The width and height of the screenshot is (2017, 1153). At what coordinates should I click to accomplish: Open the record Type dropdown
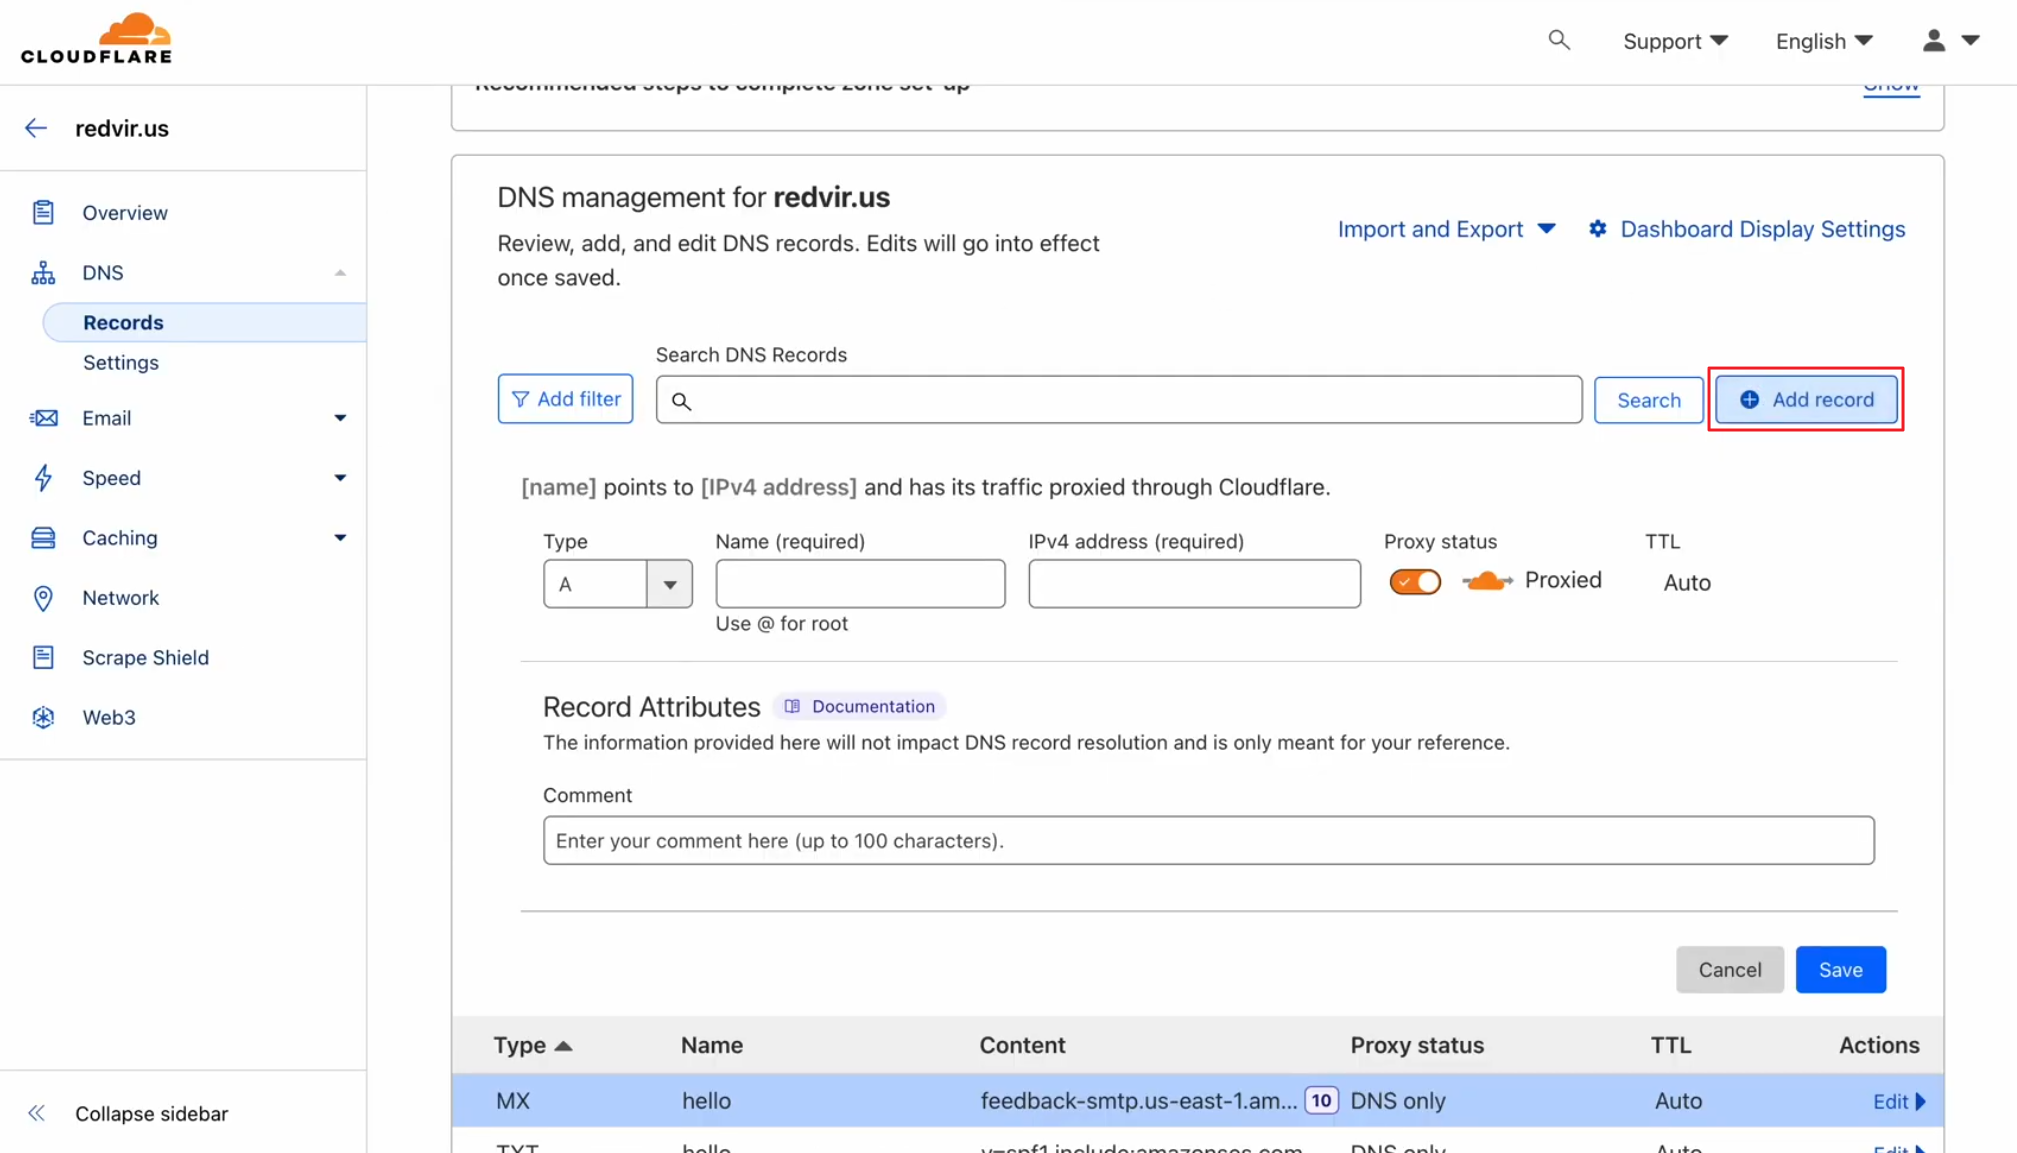(x=669, y=584)
